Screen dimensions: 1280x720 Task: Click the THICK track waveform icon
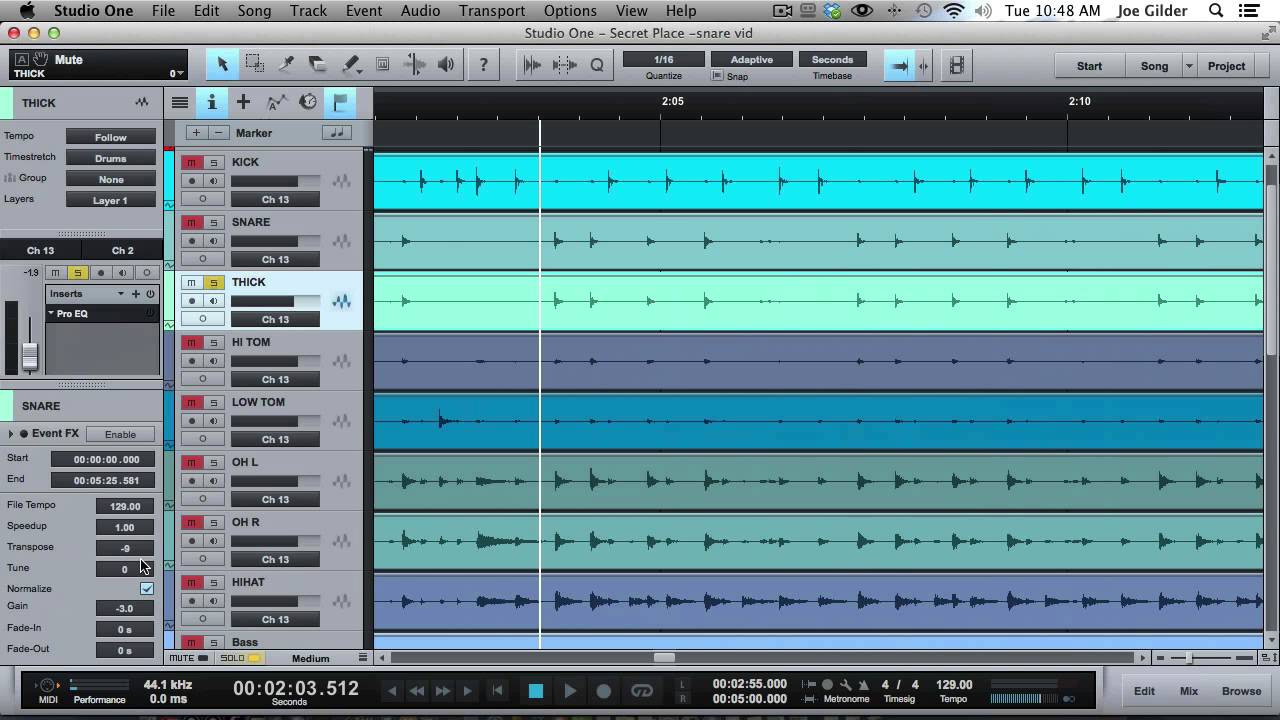click(x=342, y=301)
